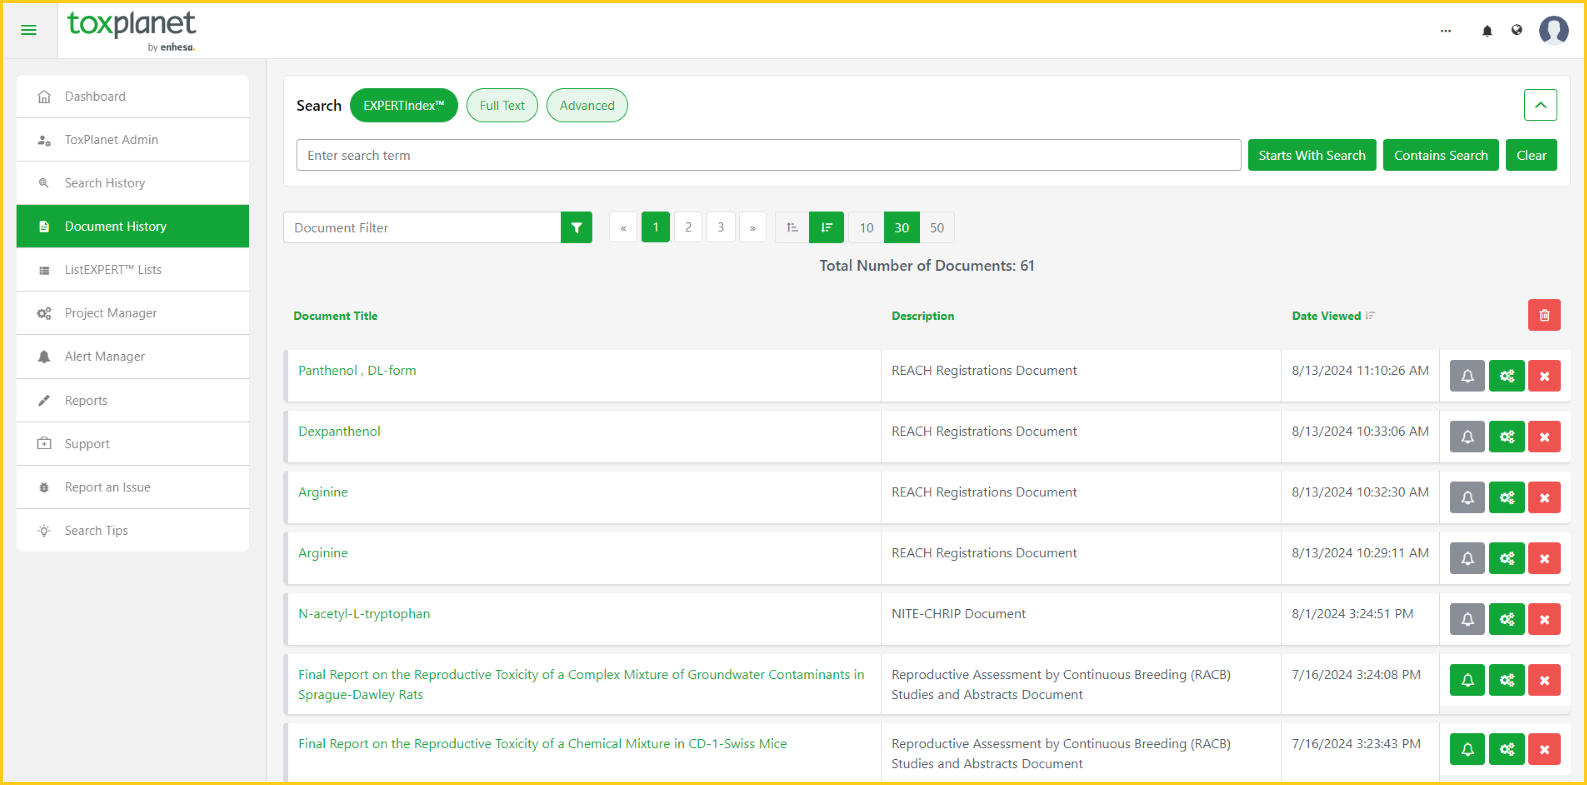Go to page 2 of results
The image size is (1587, 785).
pos(688,228)
